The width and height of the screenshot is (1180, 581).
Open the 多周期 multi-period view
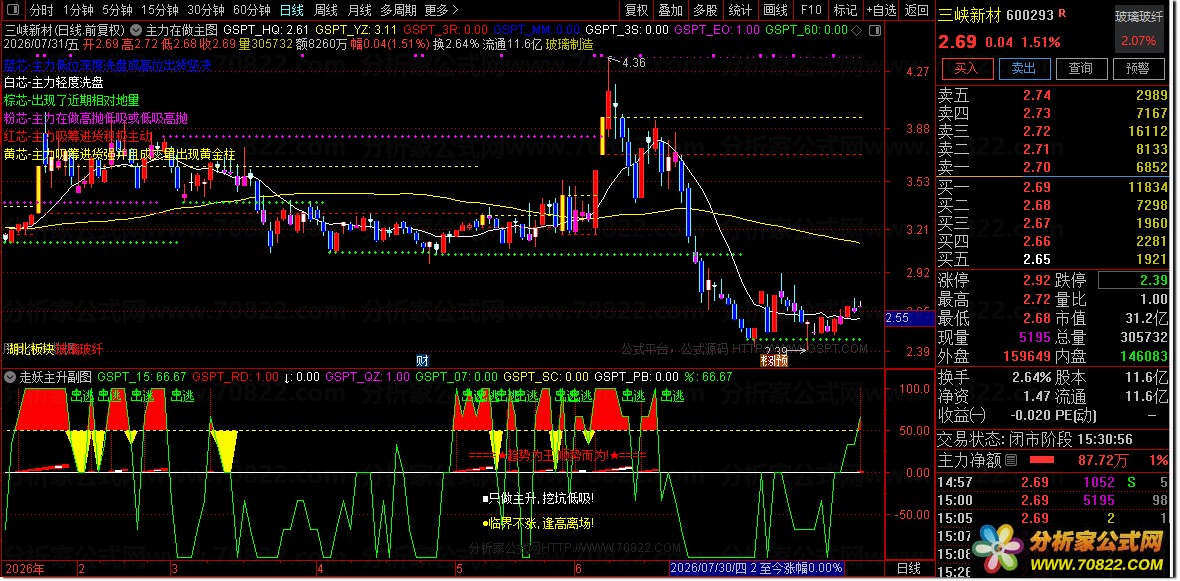pos(398,11)
